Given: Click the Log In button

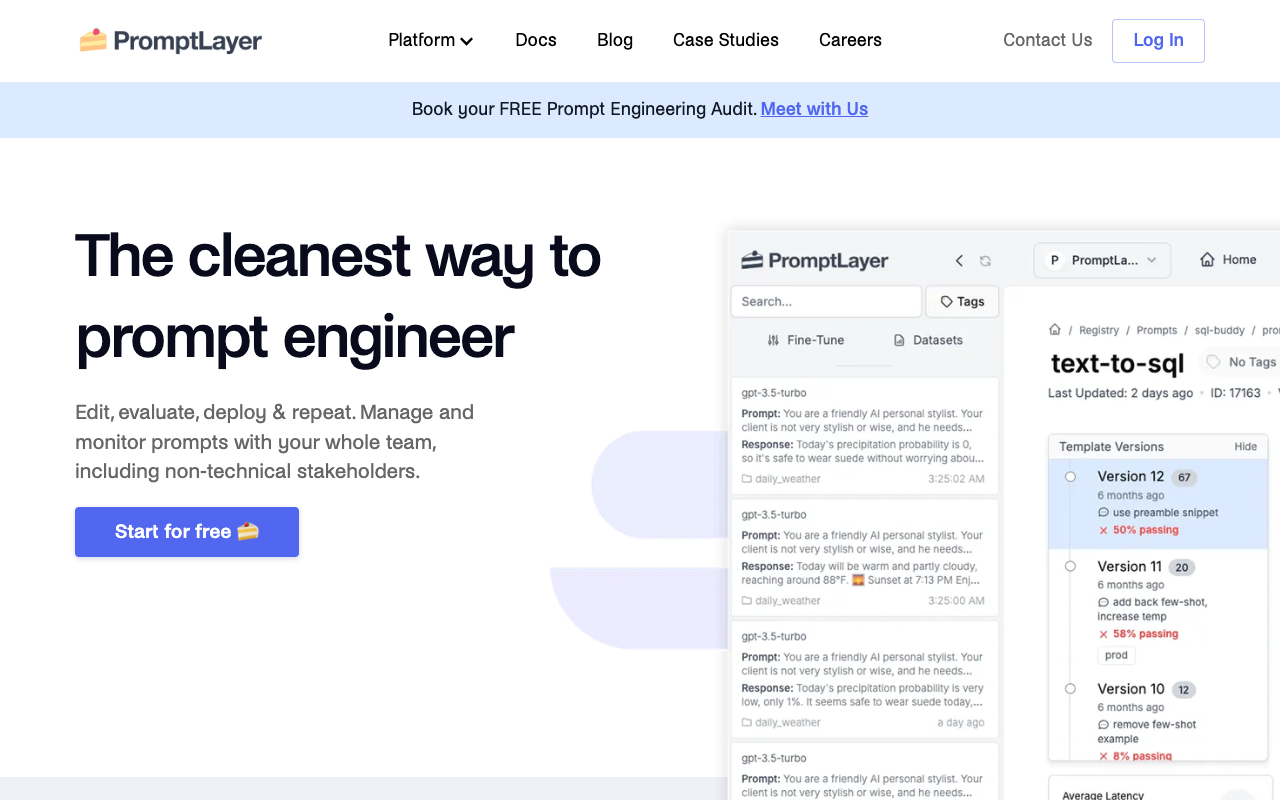Looking at the screenshot, I should [x=1158, y=41].
